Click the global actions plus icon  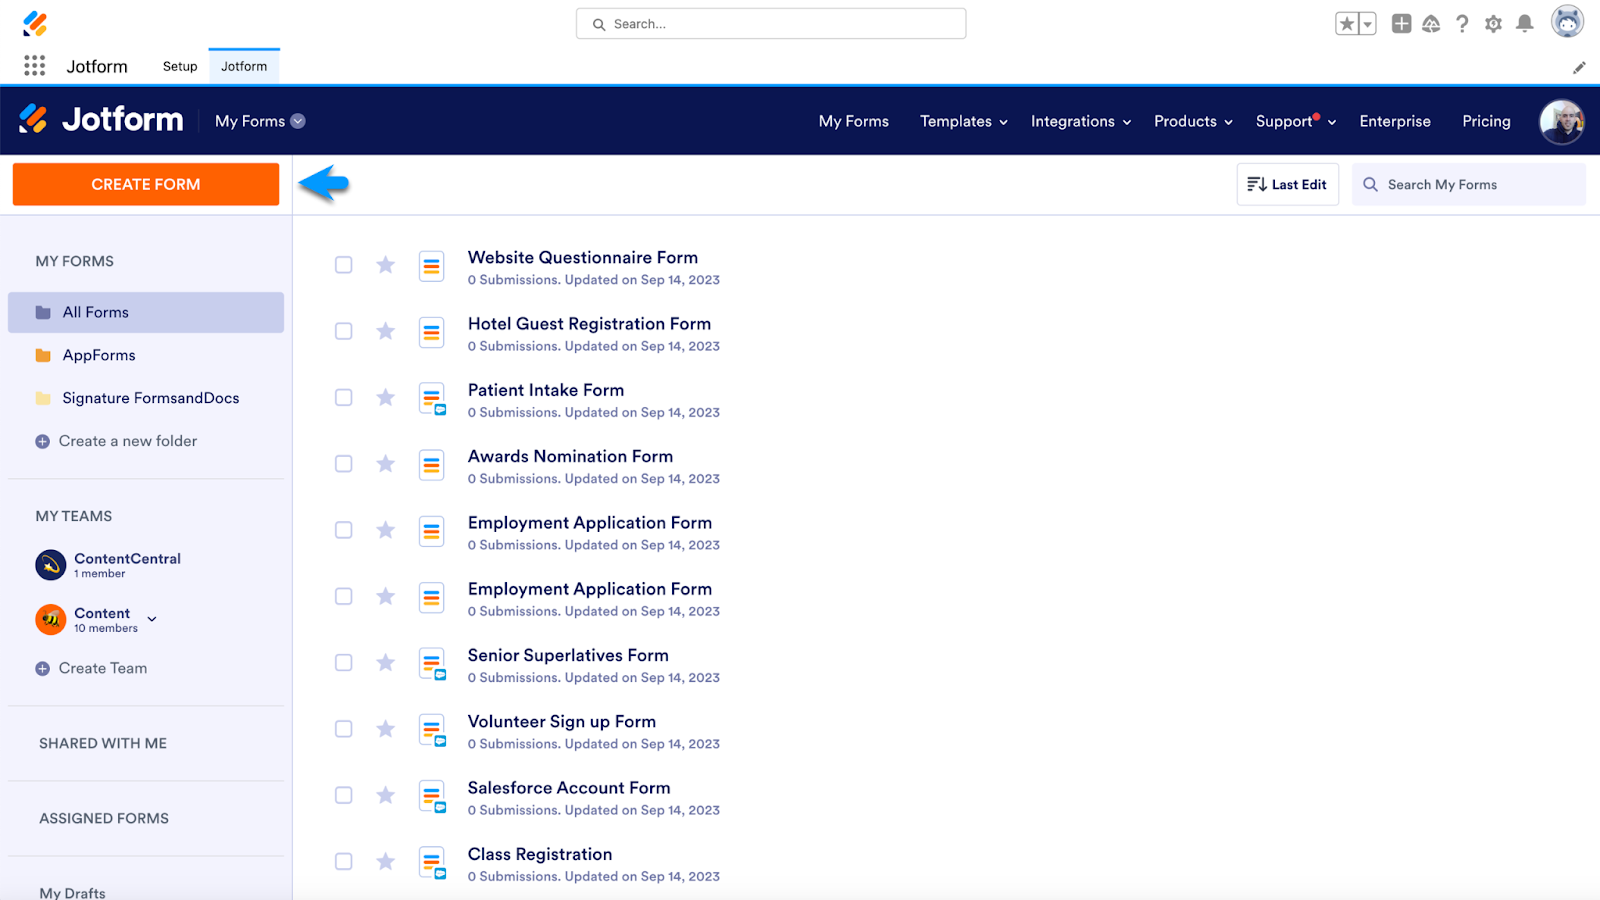pos(1402,24)
